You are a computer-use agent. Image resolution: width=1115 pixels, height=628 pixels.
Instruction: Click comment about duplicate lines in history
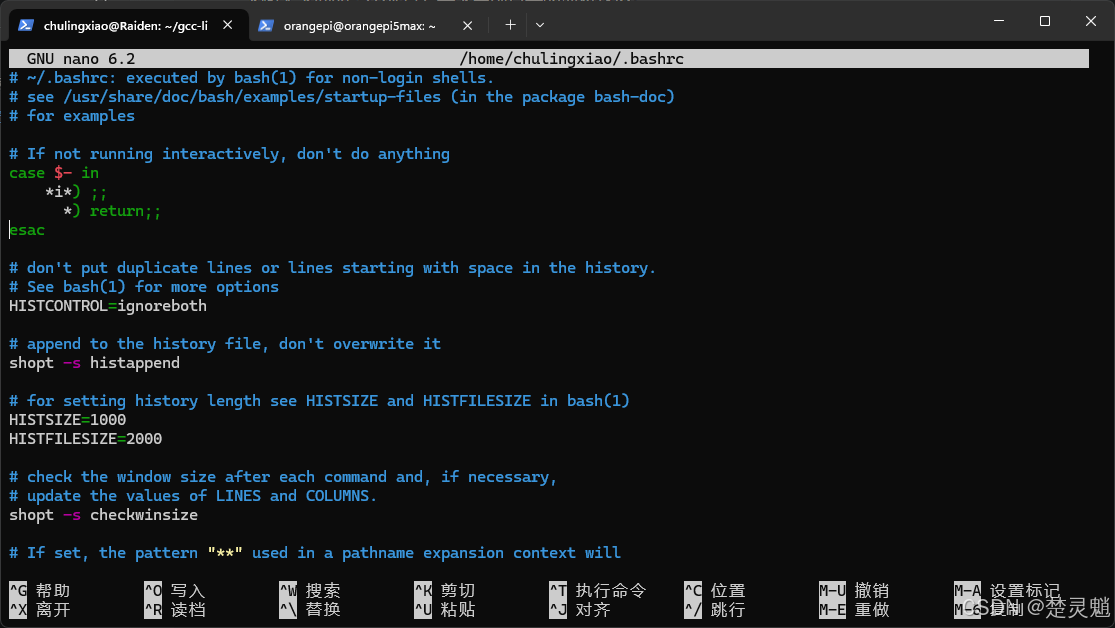[333, 268]
